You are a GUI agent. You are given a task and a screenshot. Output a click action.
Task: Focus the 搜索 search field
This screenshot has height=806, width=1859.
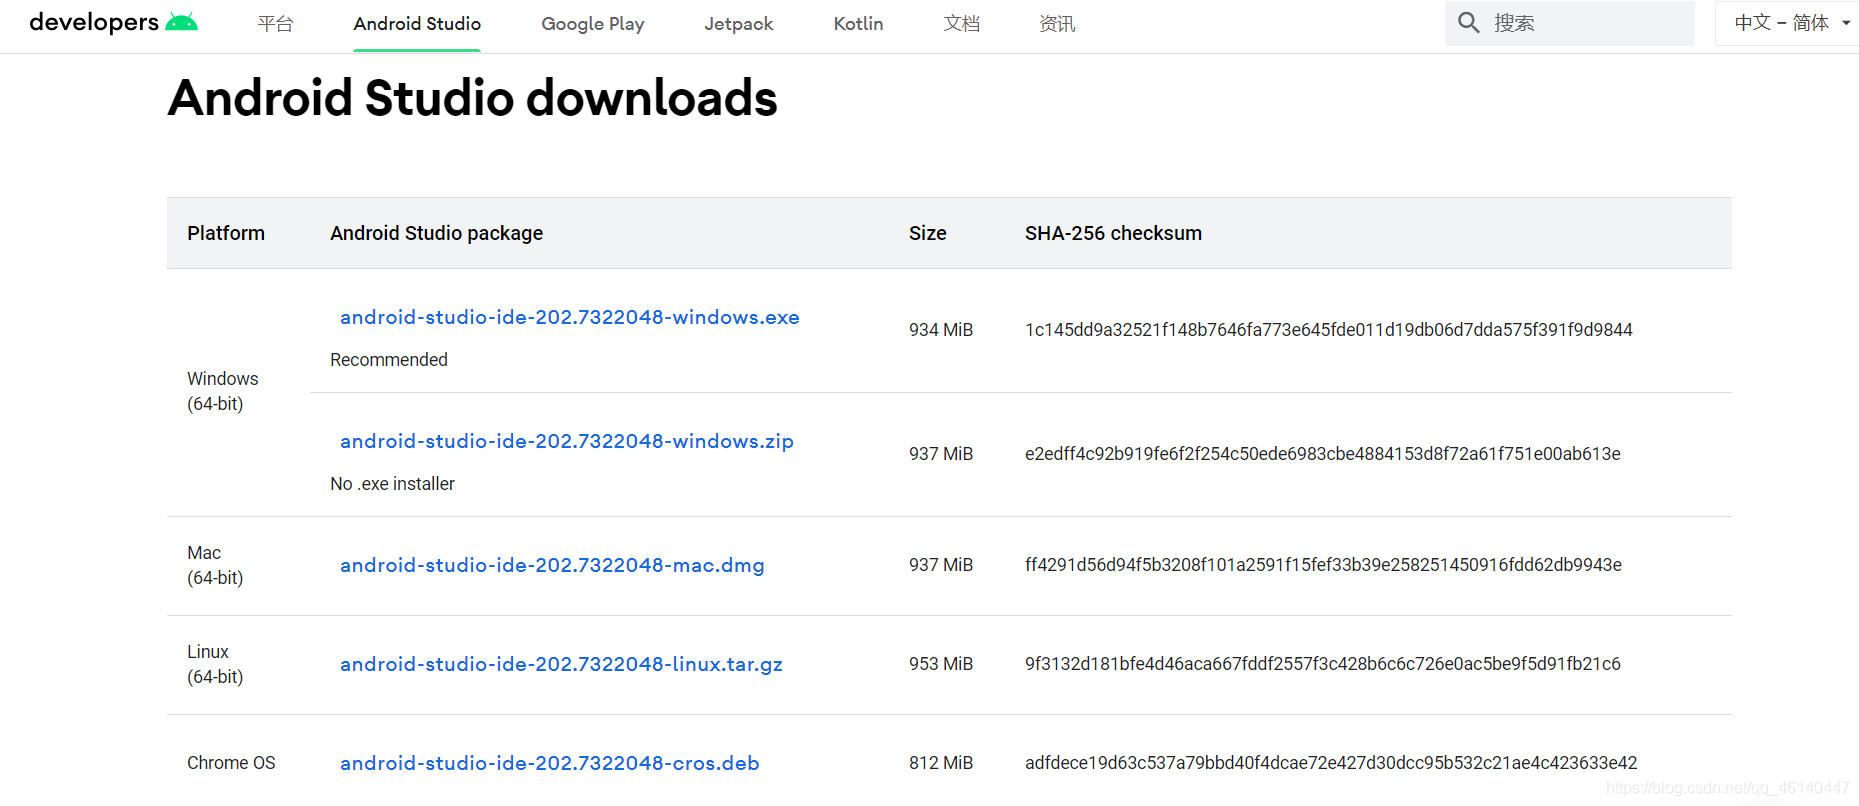pos(1570,23)
